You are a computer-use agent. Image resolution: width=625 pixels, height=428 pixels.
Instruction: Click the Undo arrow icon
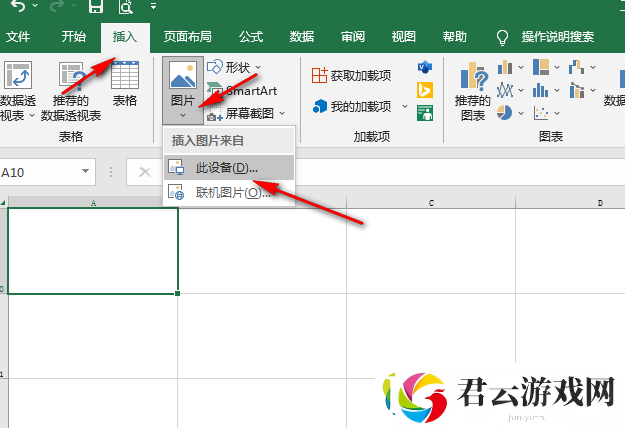tap(18, 6)
